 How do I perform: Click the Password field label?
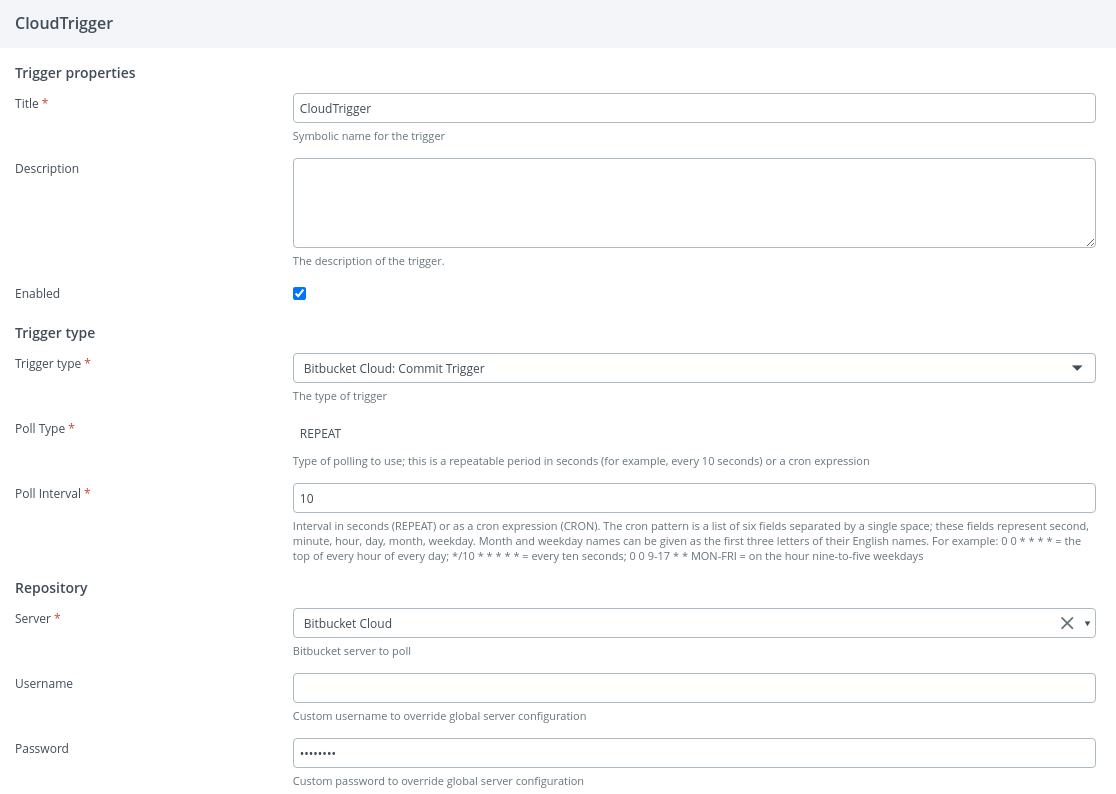tap(42, 749)
